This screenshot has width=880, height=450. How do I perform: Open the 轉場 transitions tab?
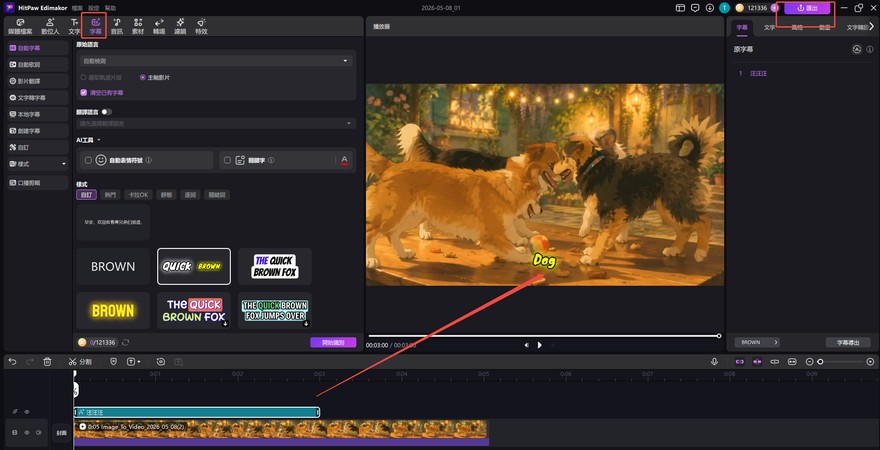(159, 26)
